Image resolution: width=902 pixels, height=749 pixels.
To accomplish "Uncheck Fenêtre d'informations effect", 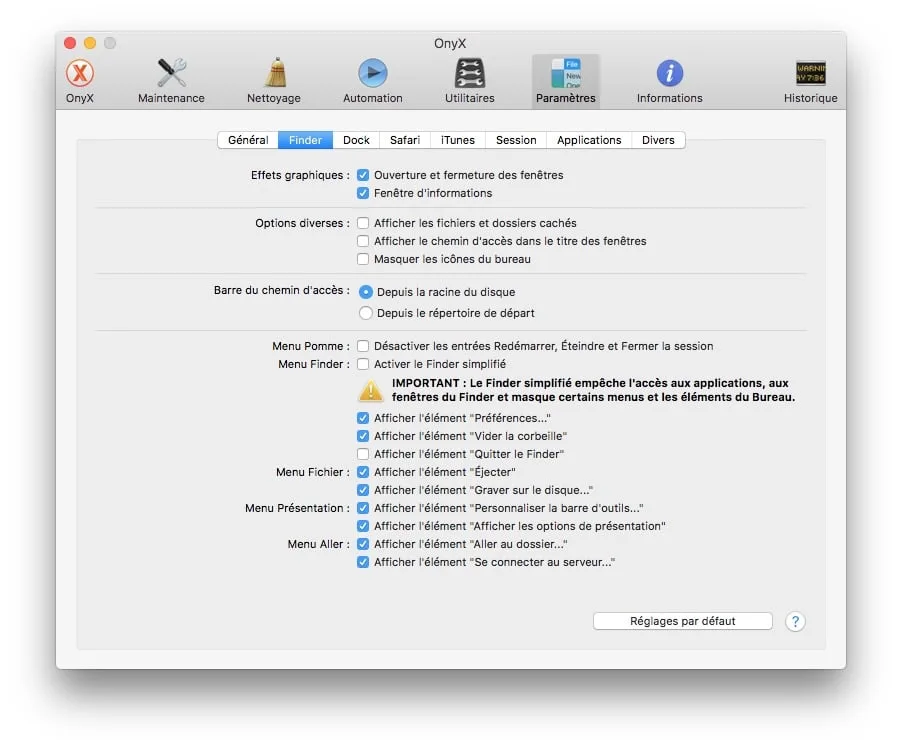I will pos(363,193).
